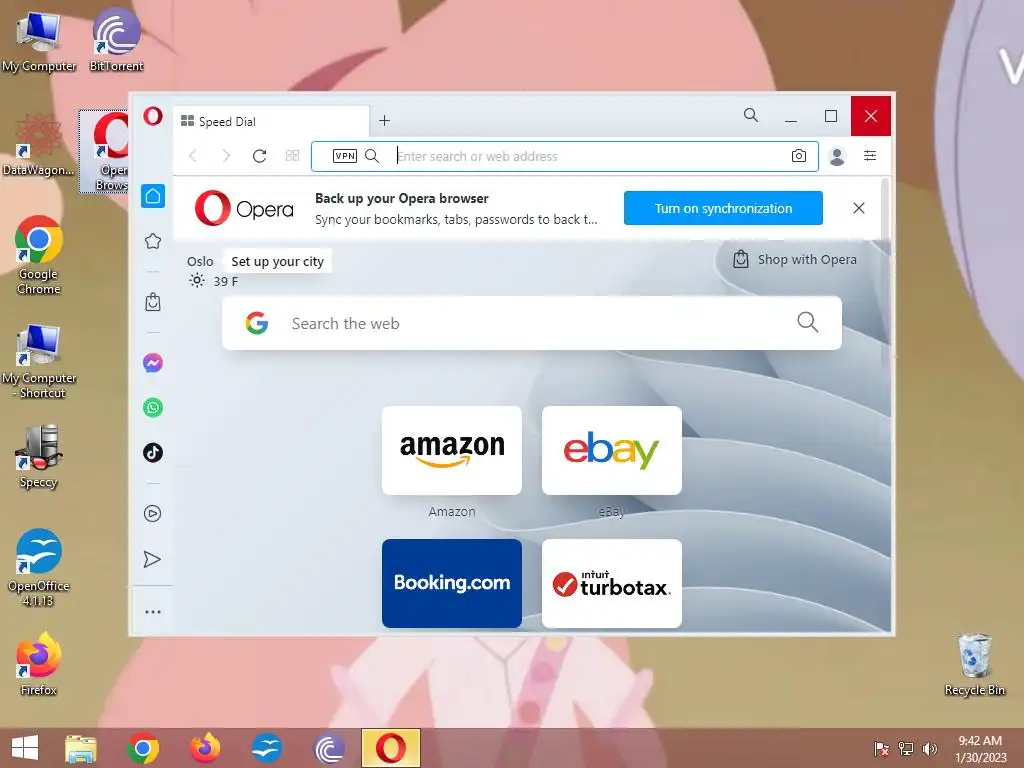Select OpenOffice 4.1.13 desktop icon
The width and height of the screenshot is (1024, 768).
pyautogui.click(x=39, y=568)
